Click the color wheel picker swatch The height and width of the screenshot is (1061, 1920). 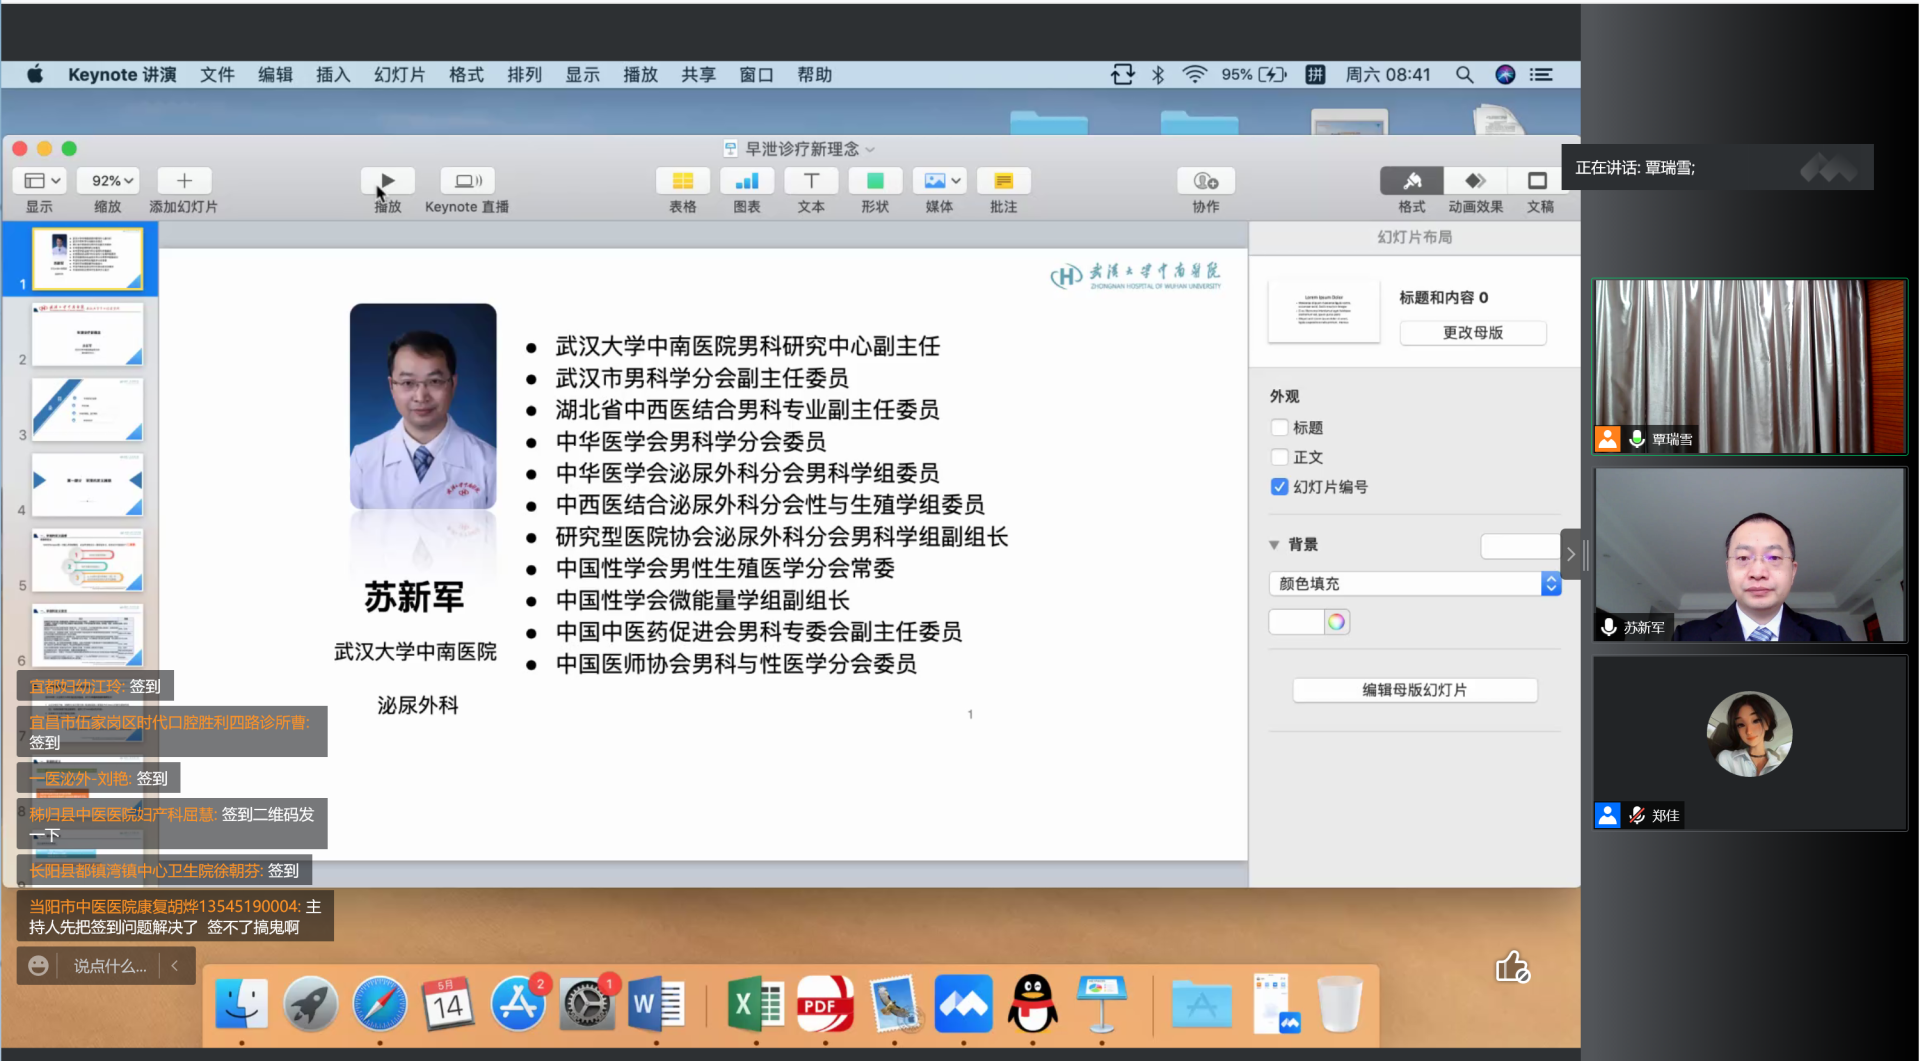[x=1336, y=622]
